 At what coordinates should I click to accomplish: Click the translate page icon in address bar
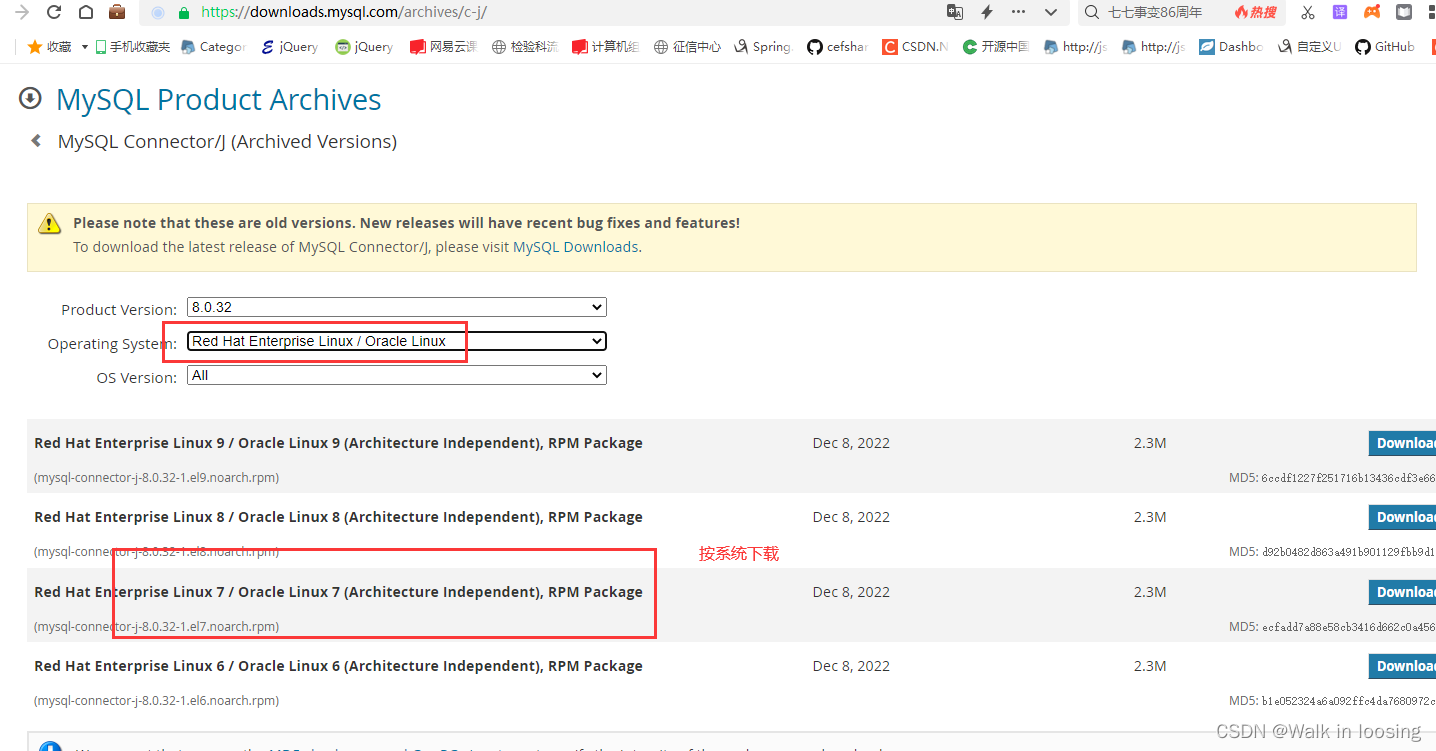click(x=955, y=12)
